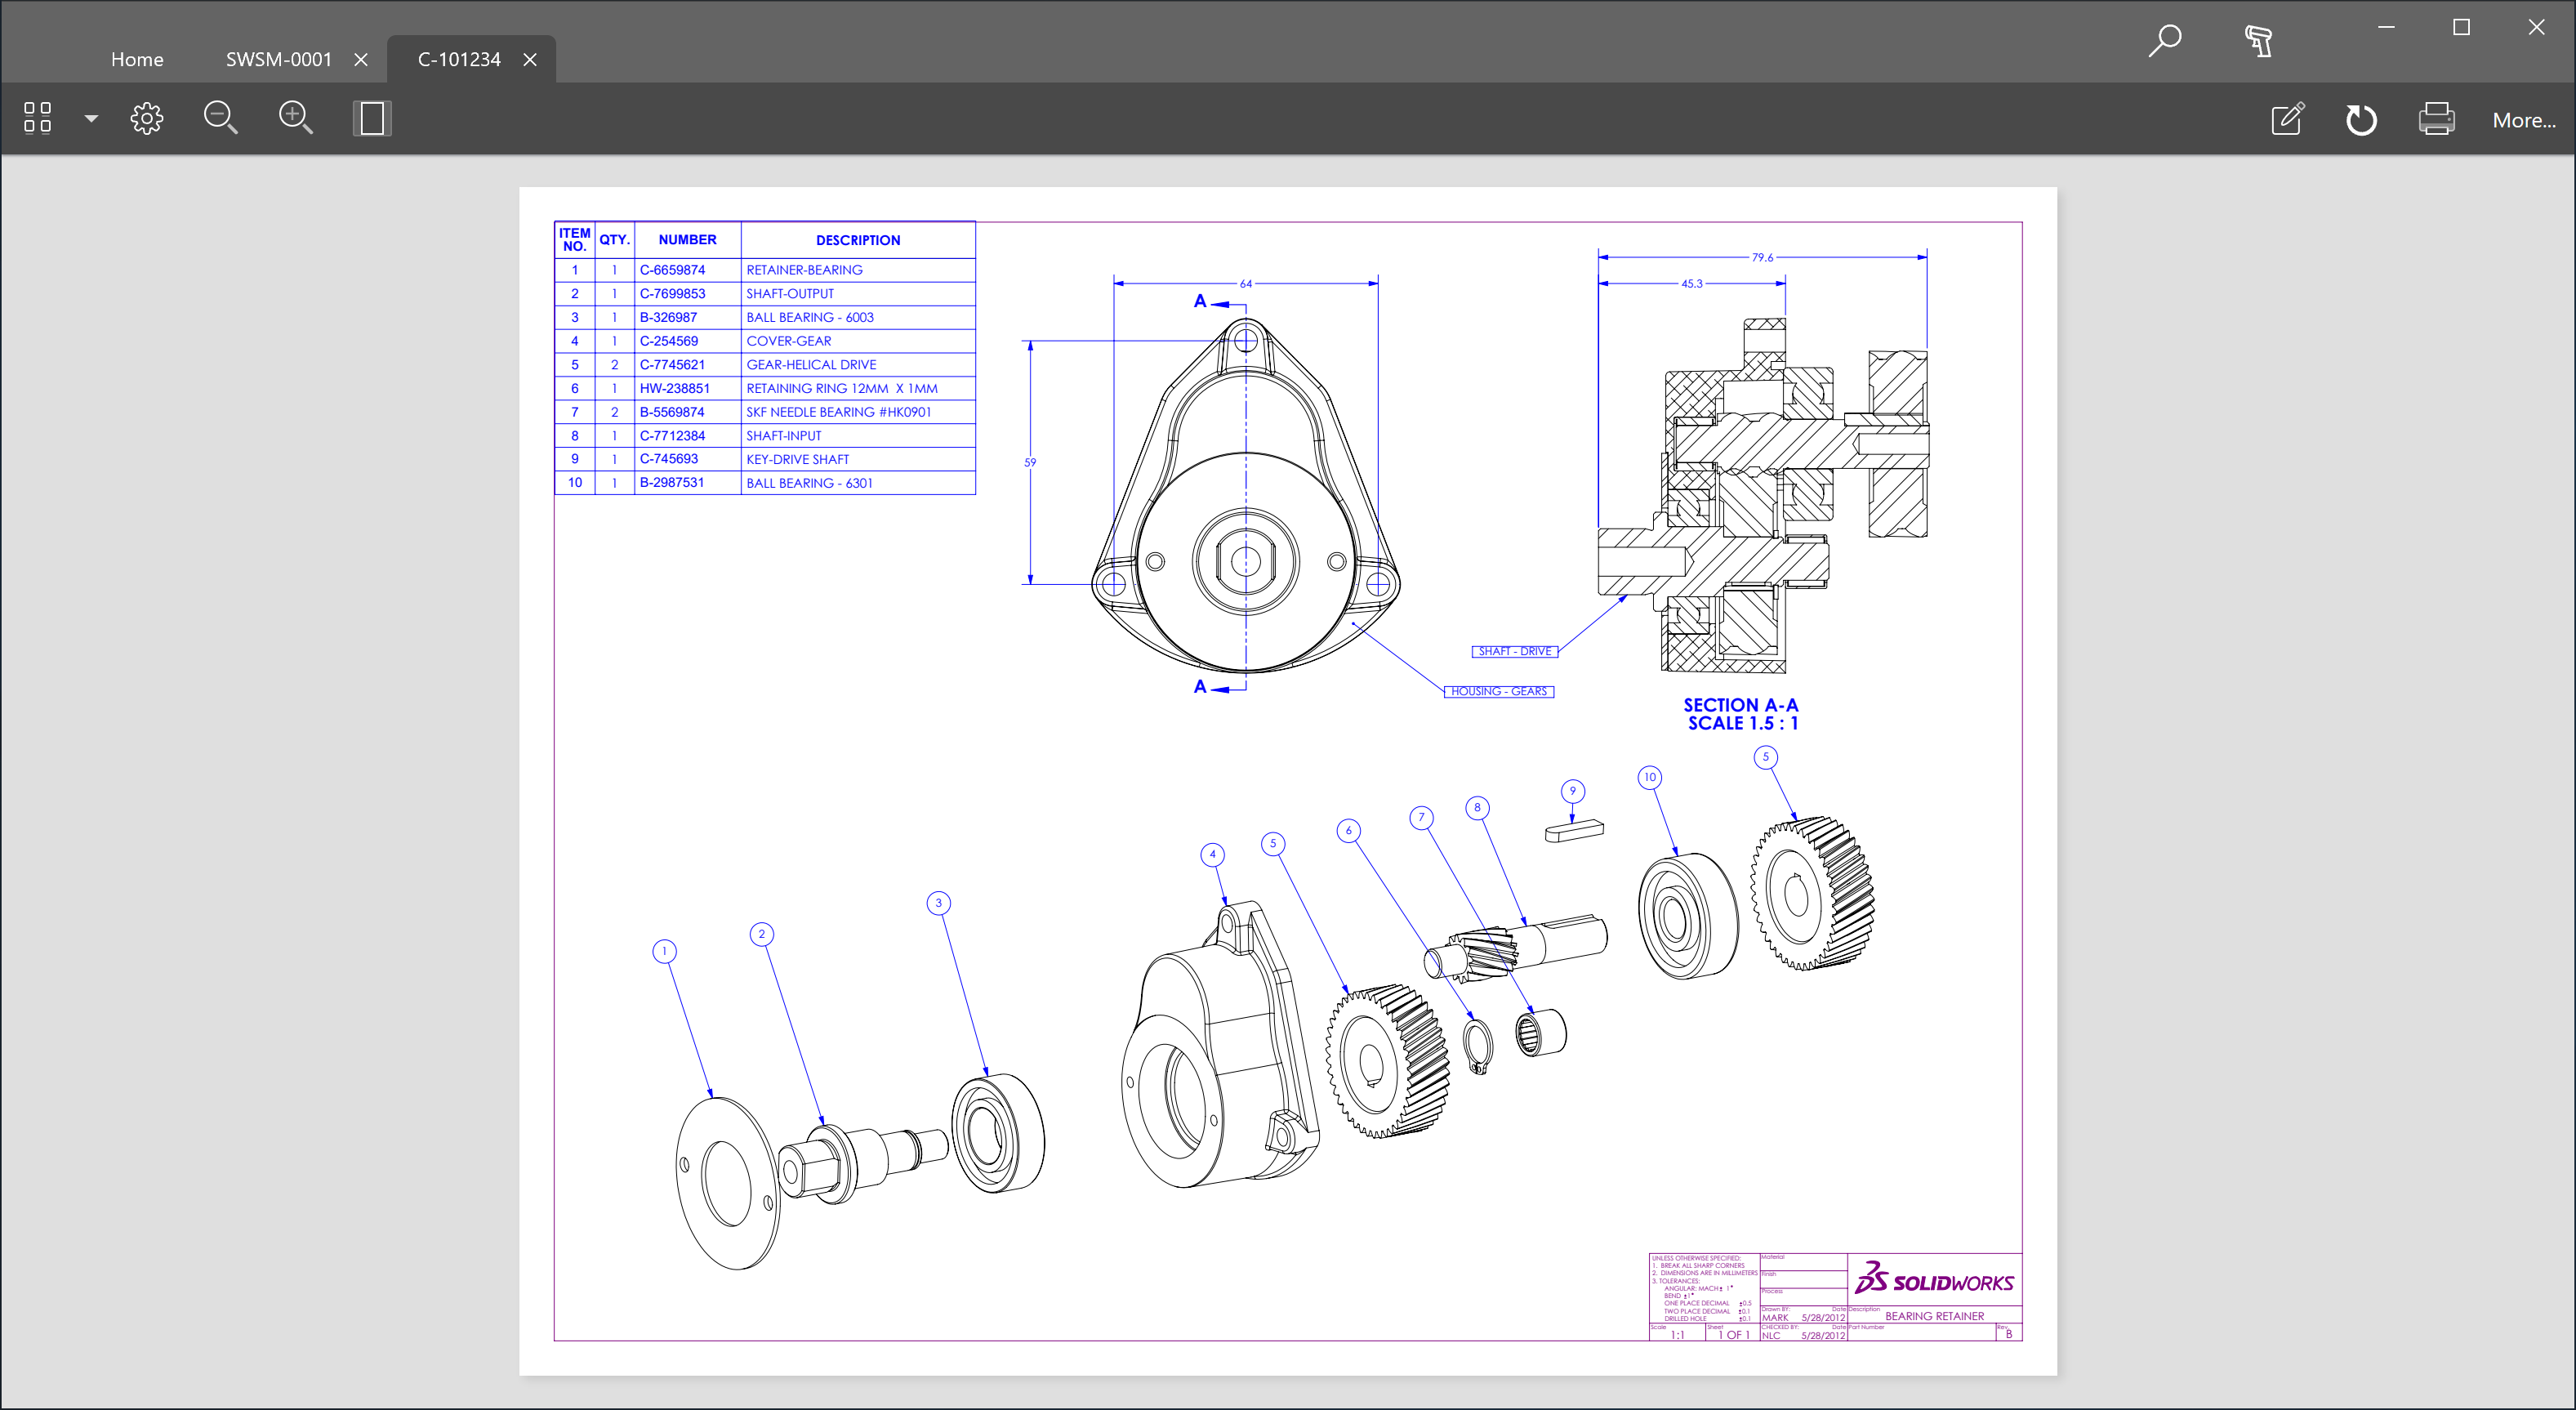Image resolution: width=2576 pixels, height=1410 pixels.
Task: Click the SECTION A-A title text
Action: point(1740,705)
